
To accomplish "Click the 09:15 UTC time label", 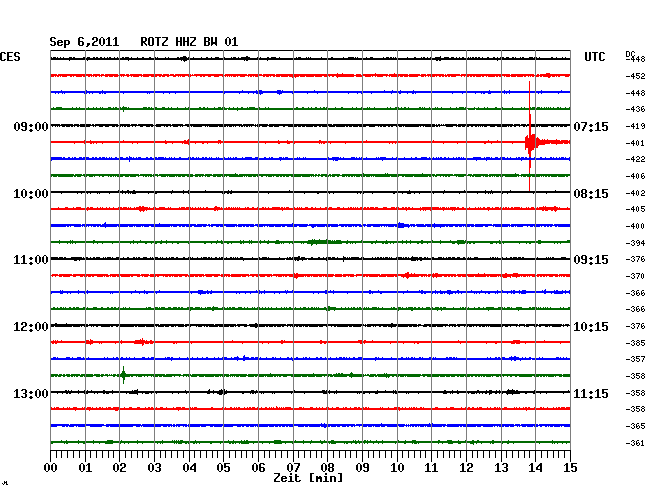I will coord(591,260).
